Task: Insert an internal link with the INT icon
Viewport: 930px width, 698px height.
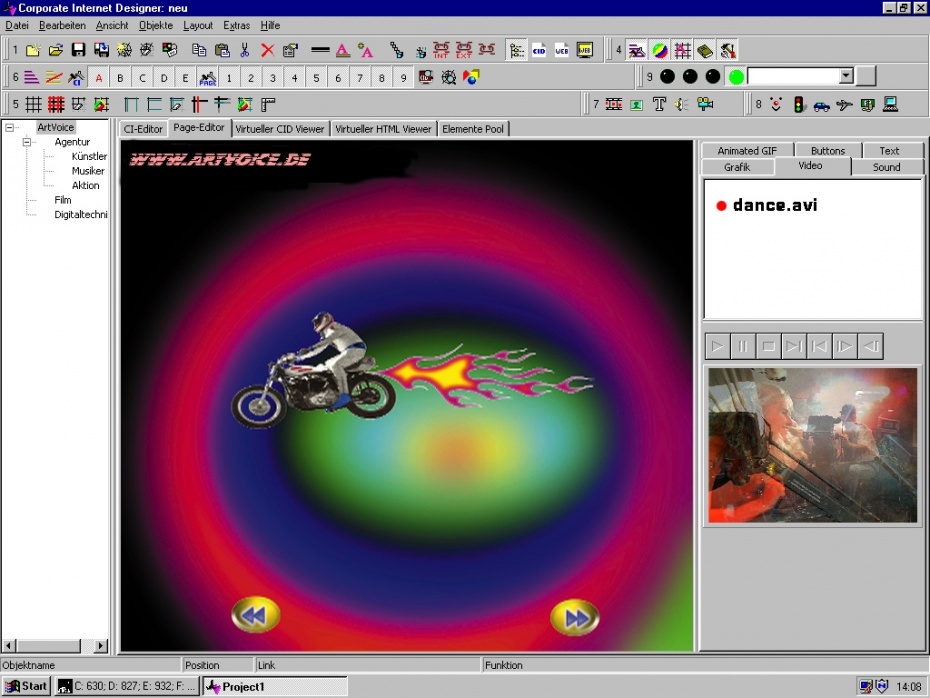Action: click(x=441, y=50)
